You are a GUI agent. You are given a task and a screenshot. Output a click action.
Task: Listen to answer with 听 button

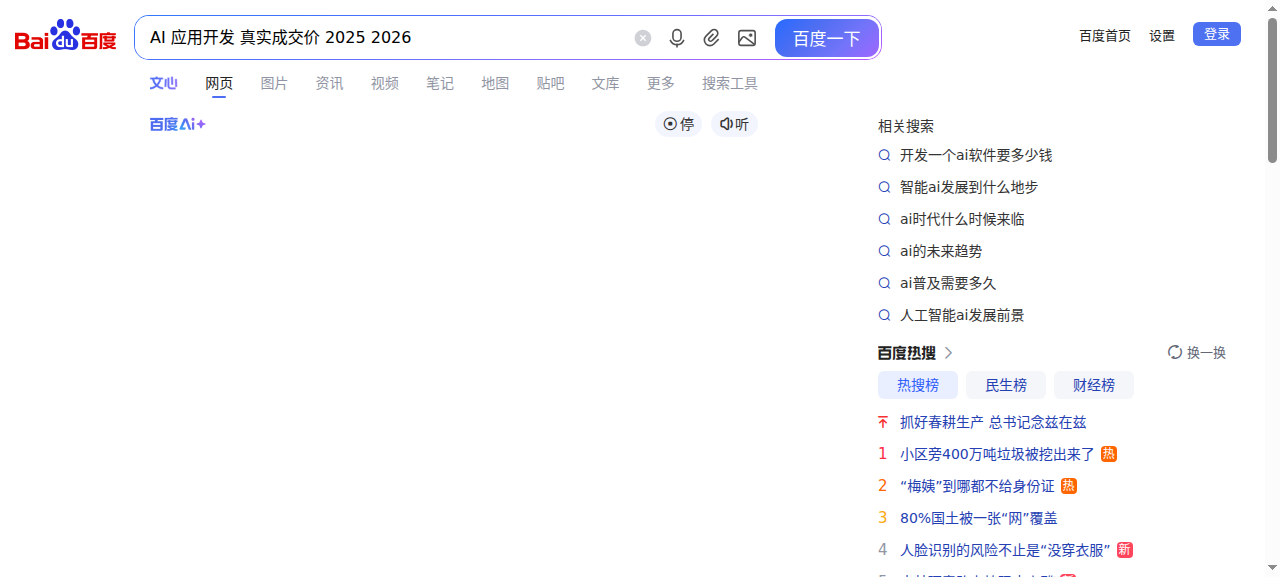click(734, 125)
